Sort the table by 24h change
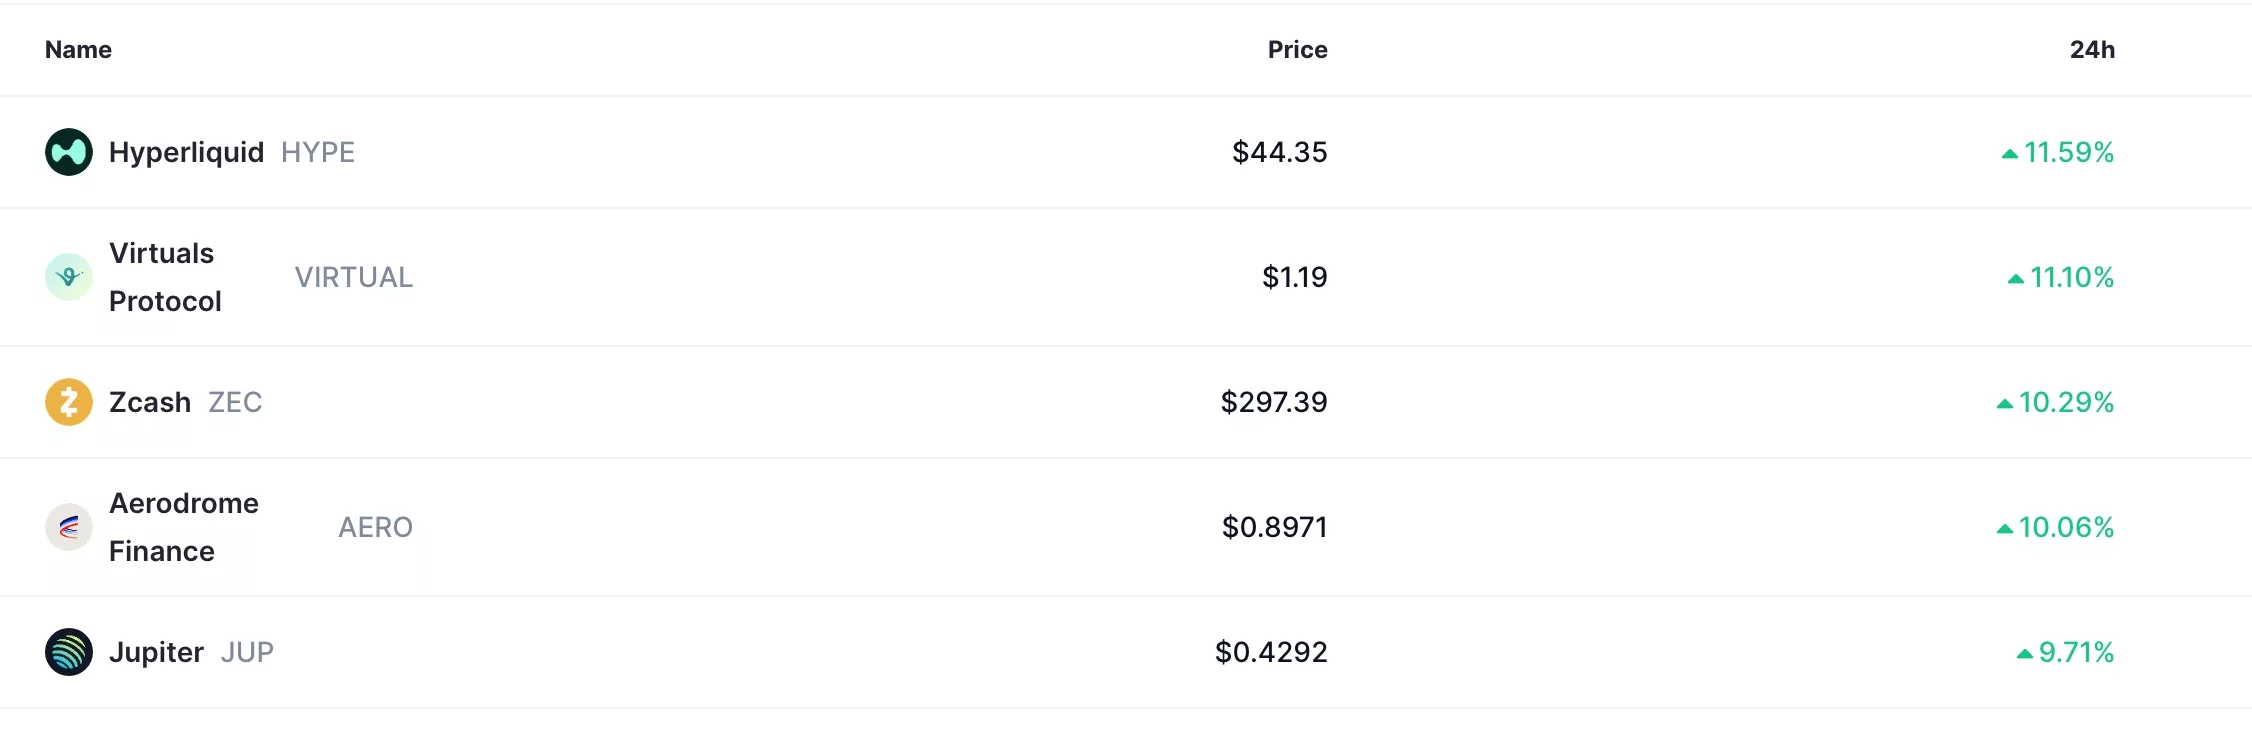This screenshot has height=731, width=2252. click(x=2094, y=49)
